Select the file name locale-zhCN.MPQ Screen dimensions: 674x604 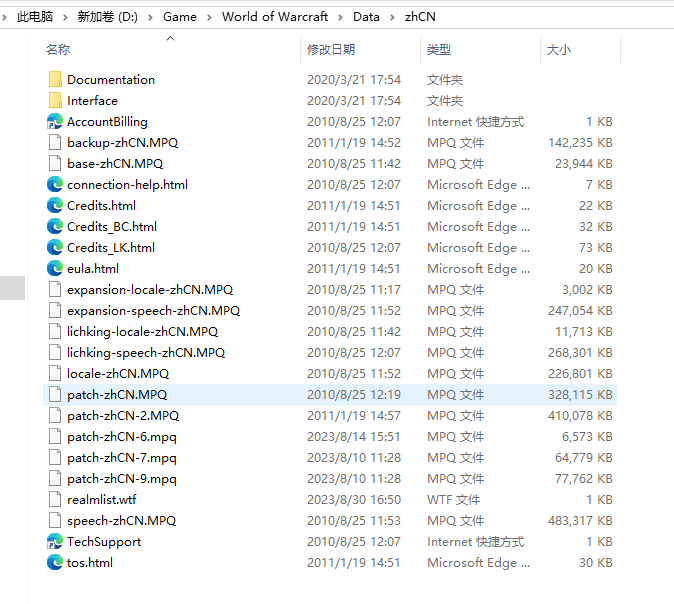coord(118,374)
